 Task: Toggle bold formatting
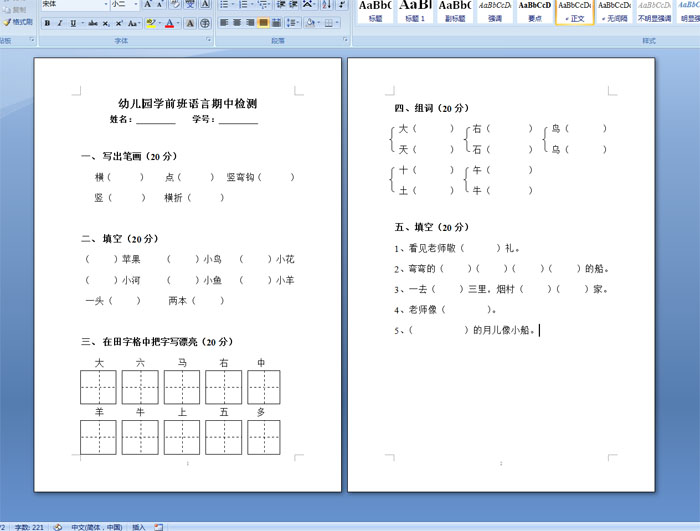pyautogui.click(x=47, y=23)
